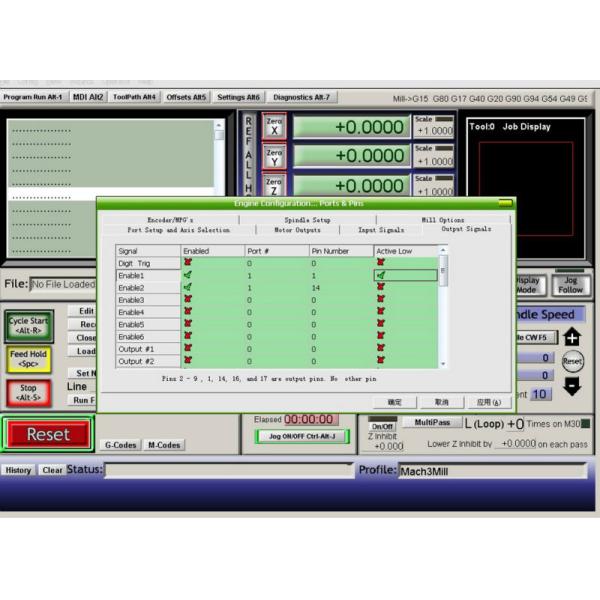Zero the Z axis

click(x=275, y=185)
